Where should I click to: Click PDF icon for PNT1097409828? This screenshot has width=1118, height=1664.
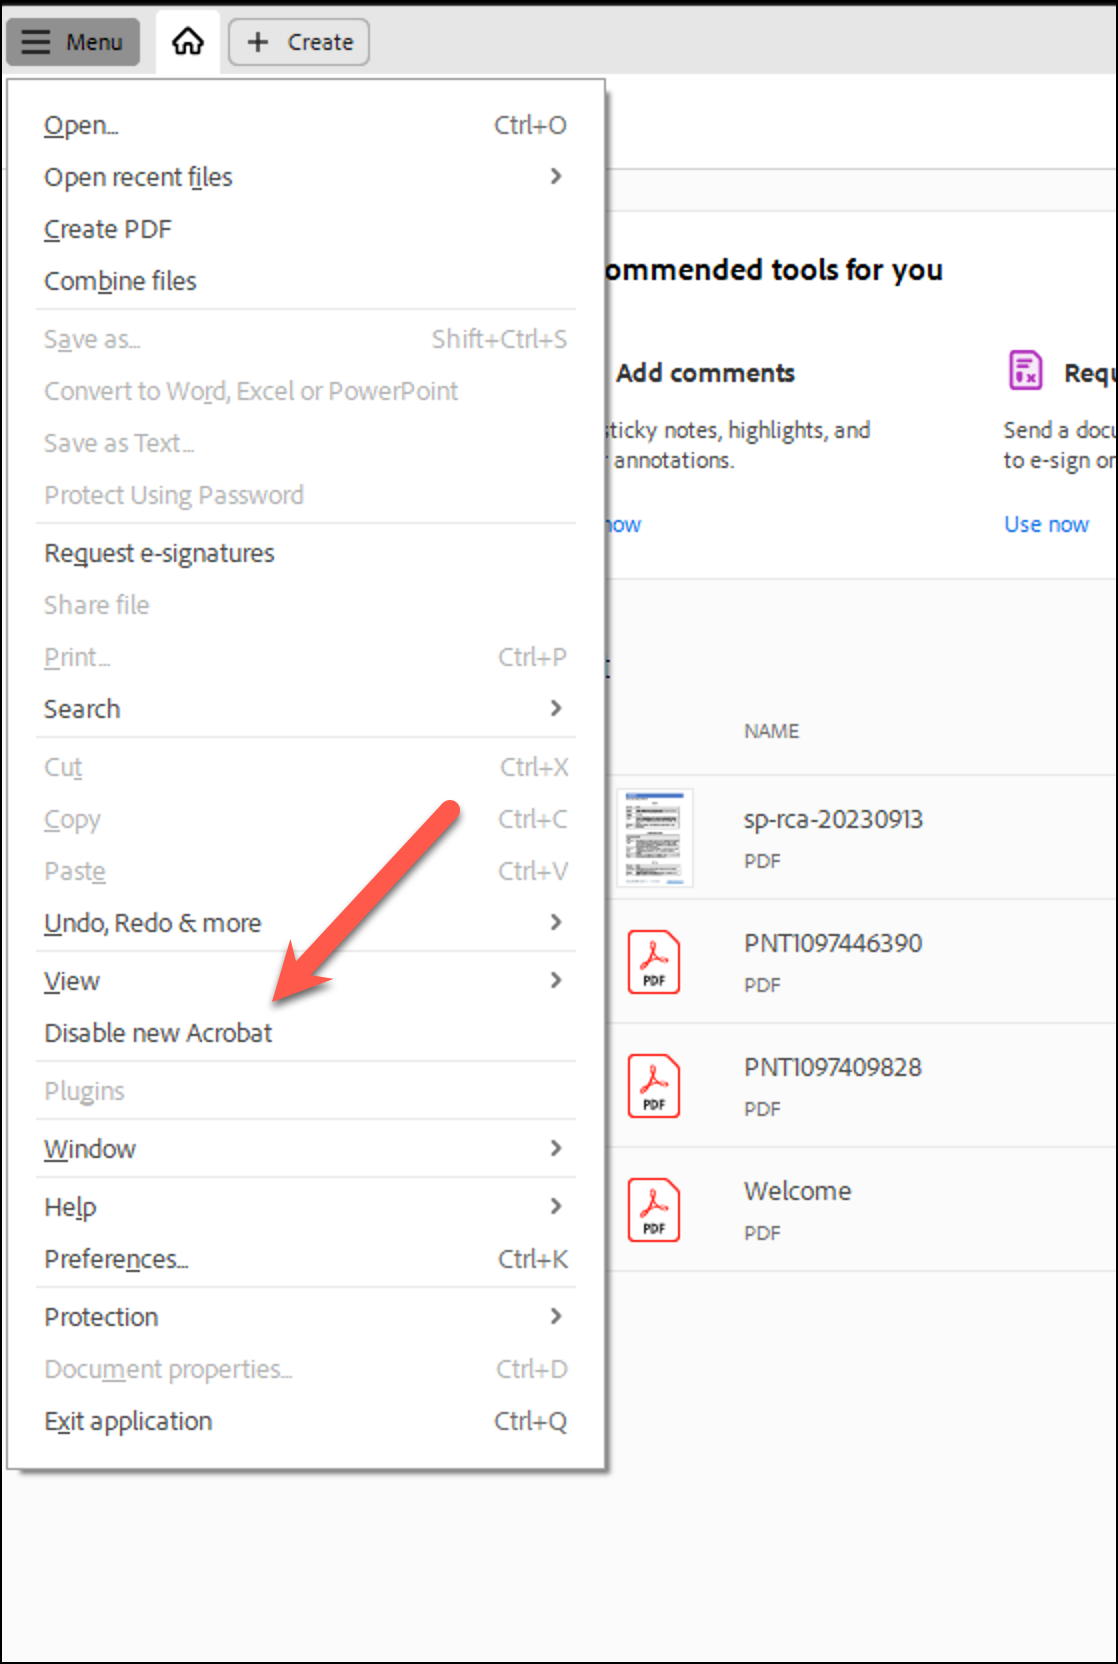[654, 1086]
